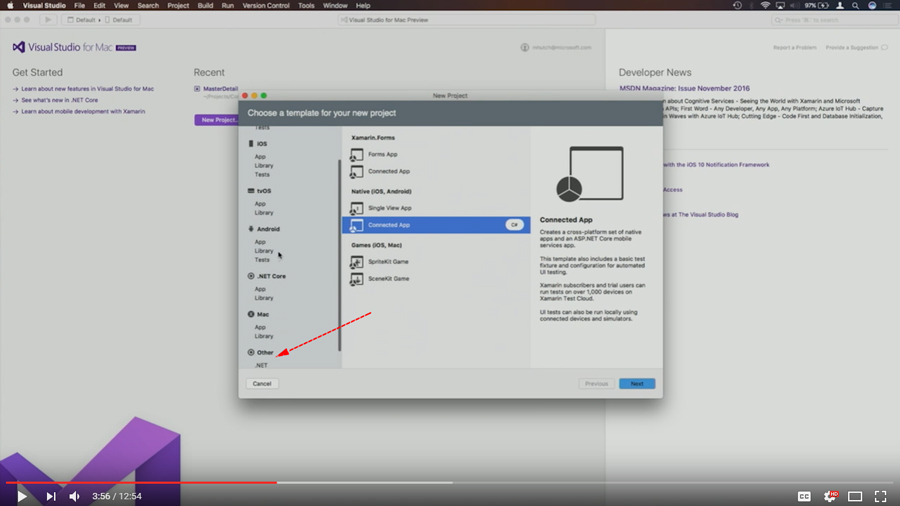Click the Visual Studio run button

click(48, 20)
